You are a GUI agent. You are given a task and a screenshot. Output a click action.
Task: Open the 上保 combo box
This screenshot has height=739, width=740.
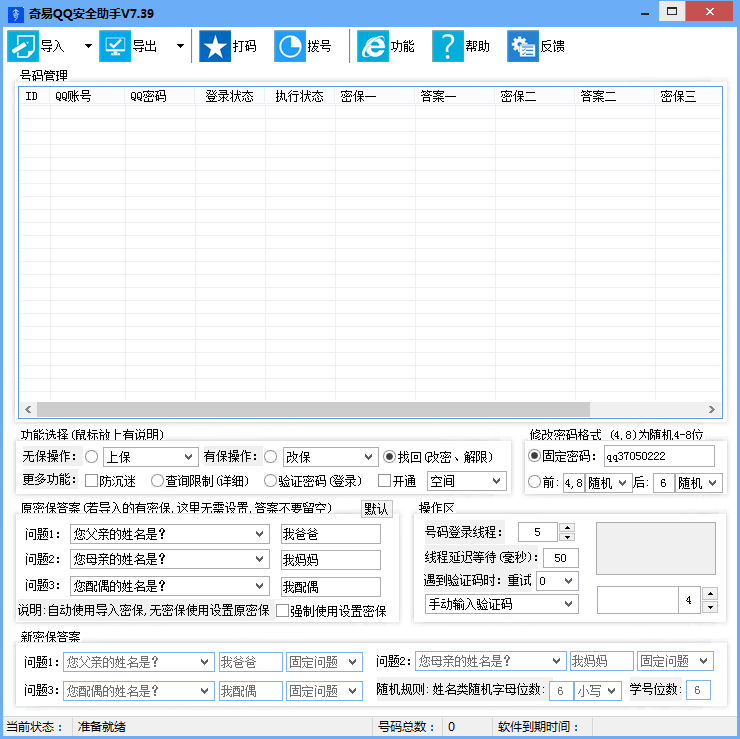[149, 457]
